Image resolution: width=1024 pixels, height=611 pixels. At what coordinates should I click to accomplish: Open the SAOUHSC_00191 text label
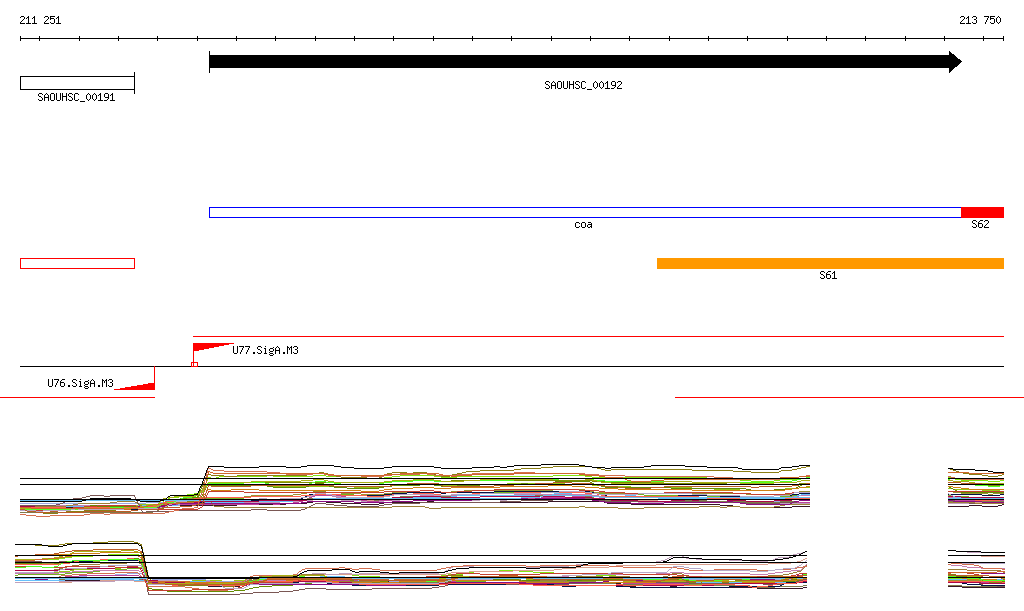point(76,98)
